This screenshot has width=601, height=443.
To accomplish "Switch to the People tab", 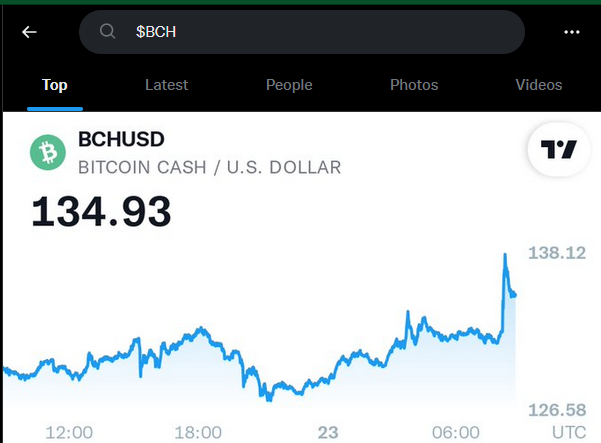I will coord(289,85).
